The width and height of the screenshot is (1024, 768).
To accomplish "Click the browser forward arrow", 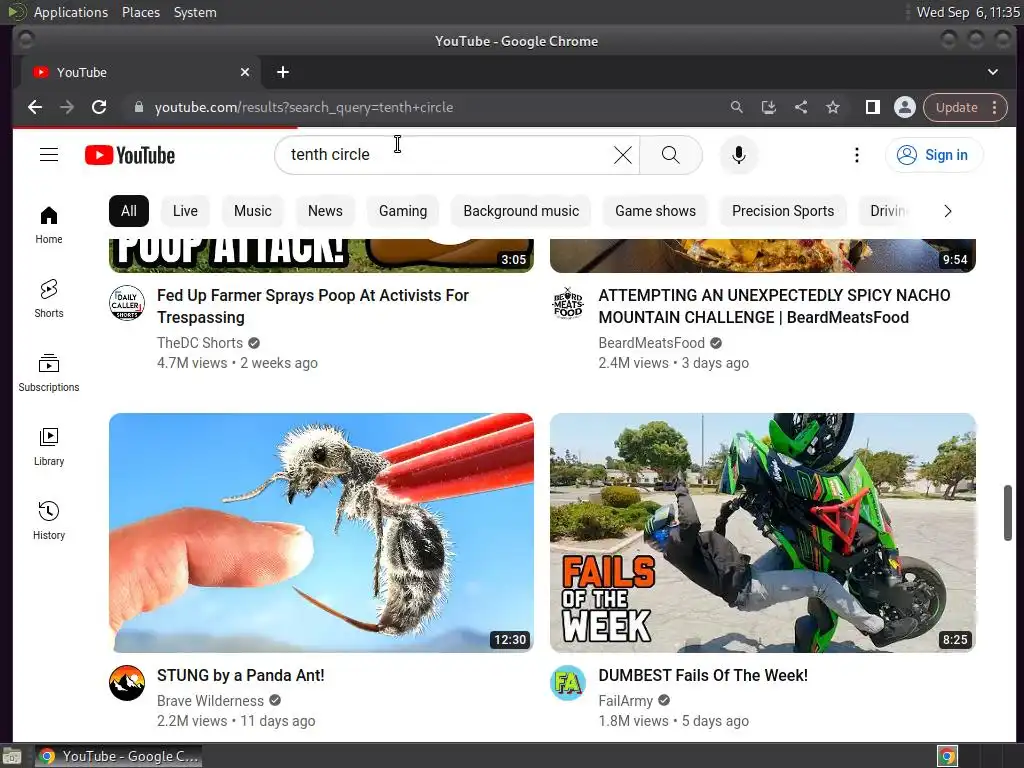I will click(x=67, y=107).
